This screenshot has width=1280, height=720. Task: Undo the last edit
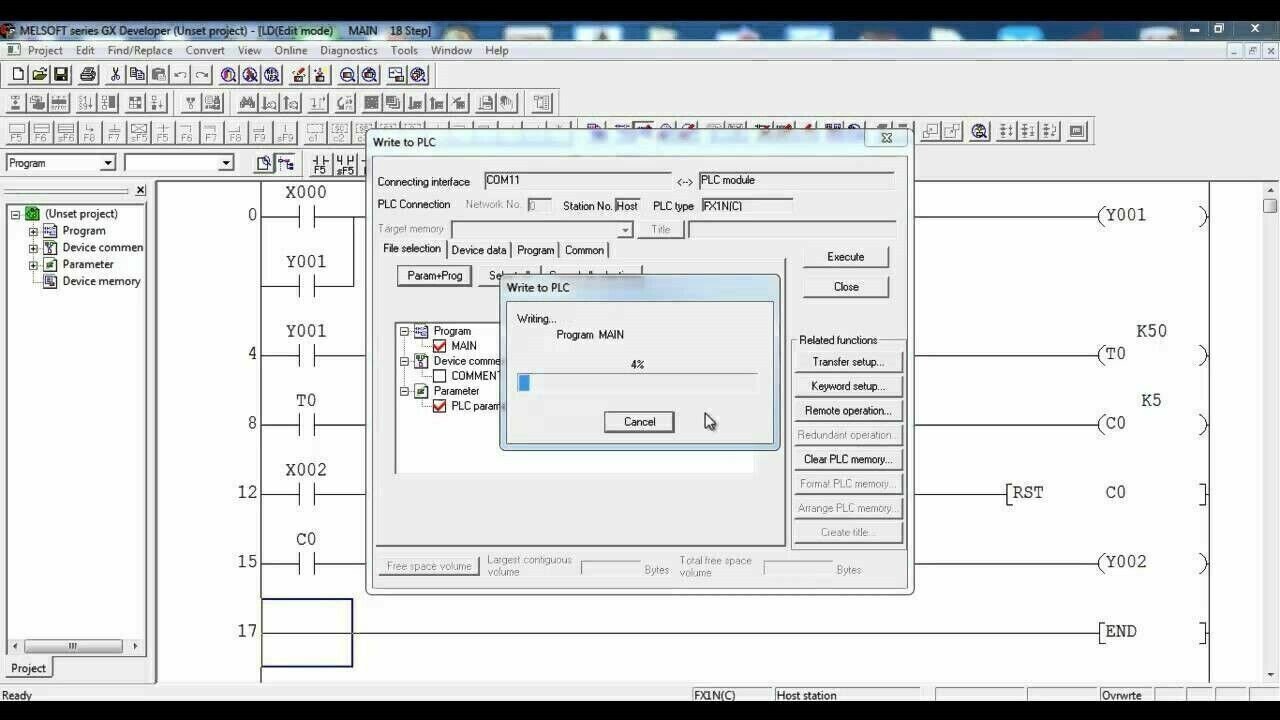tap(183, 74)
